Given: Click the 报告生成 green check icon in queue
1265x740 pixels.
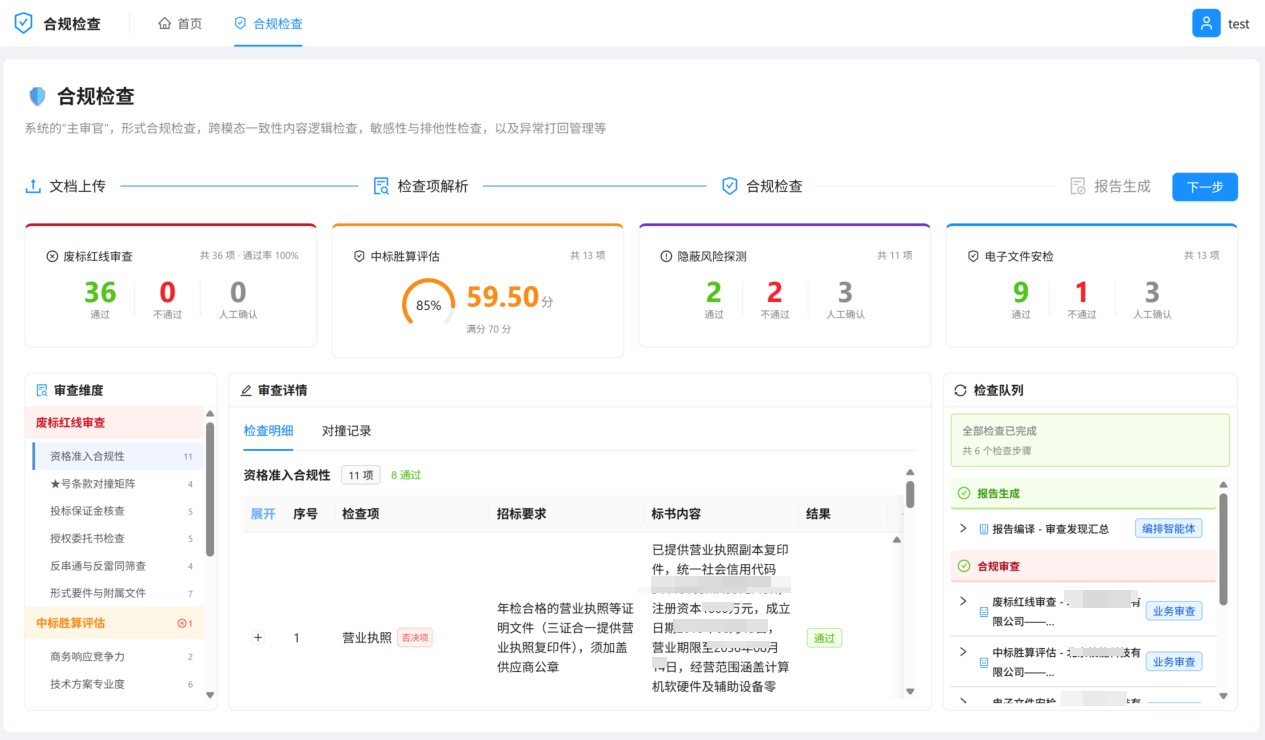Looking at the screenshot, I should [x=964, y=493].
